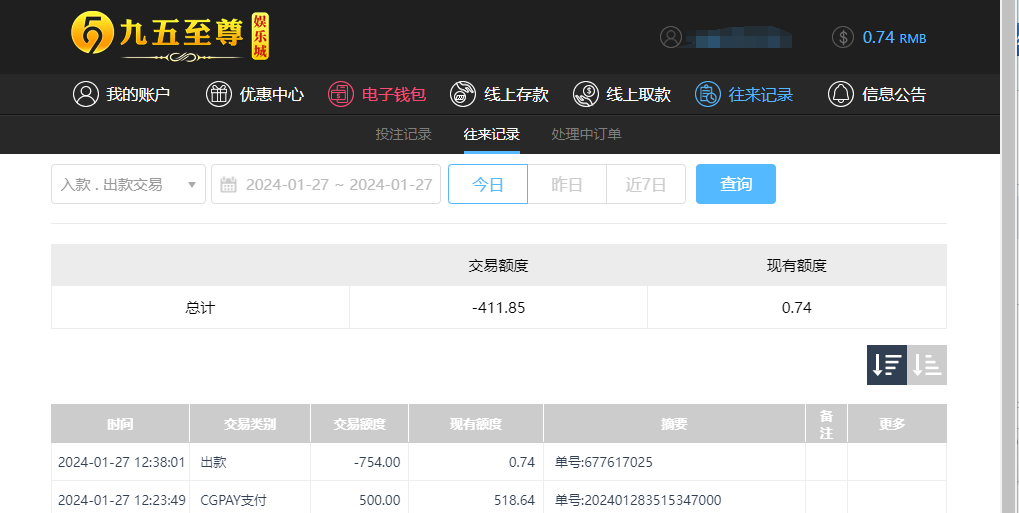
Task: Click the -754.00 amount cell
Action: 359,462
